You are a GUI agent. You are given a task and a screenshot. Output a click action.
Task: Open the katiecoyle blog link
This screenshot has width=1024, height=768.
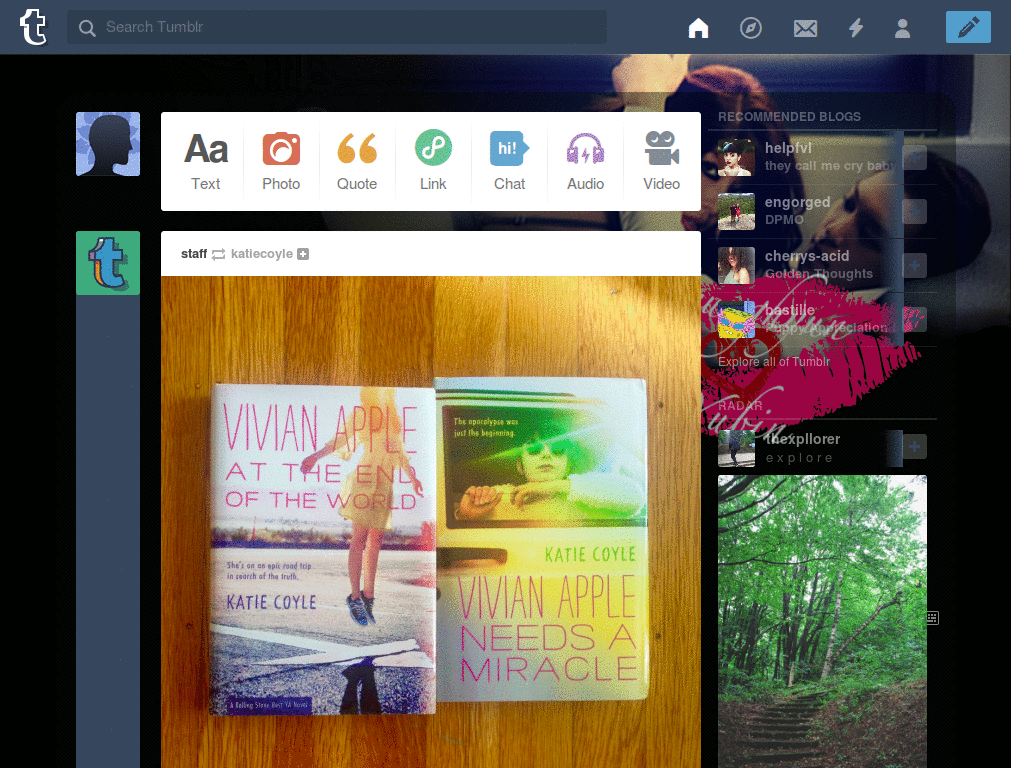point(262,253)
